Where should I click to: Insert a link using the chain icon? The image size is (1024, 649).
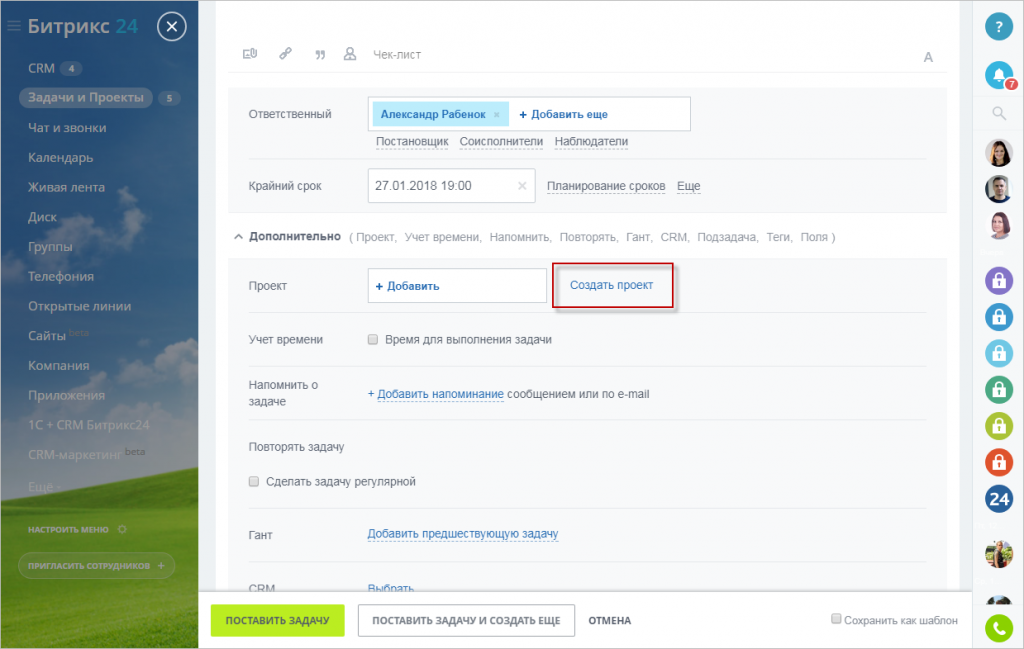pos(285,54)
